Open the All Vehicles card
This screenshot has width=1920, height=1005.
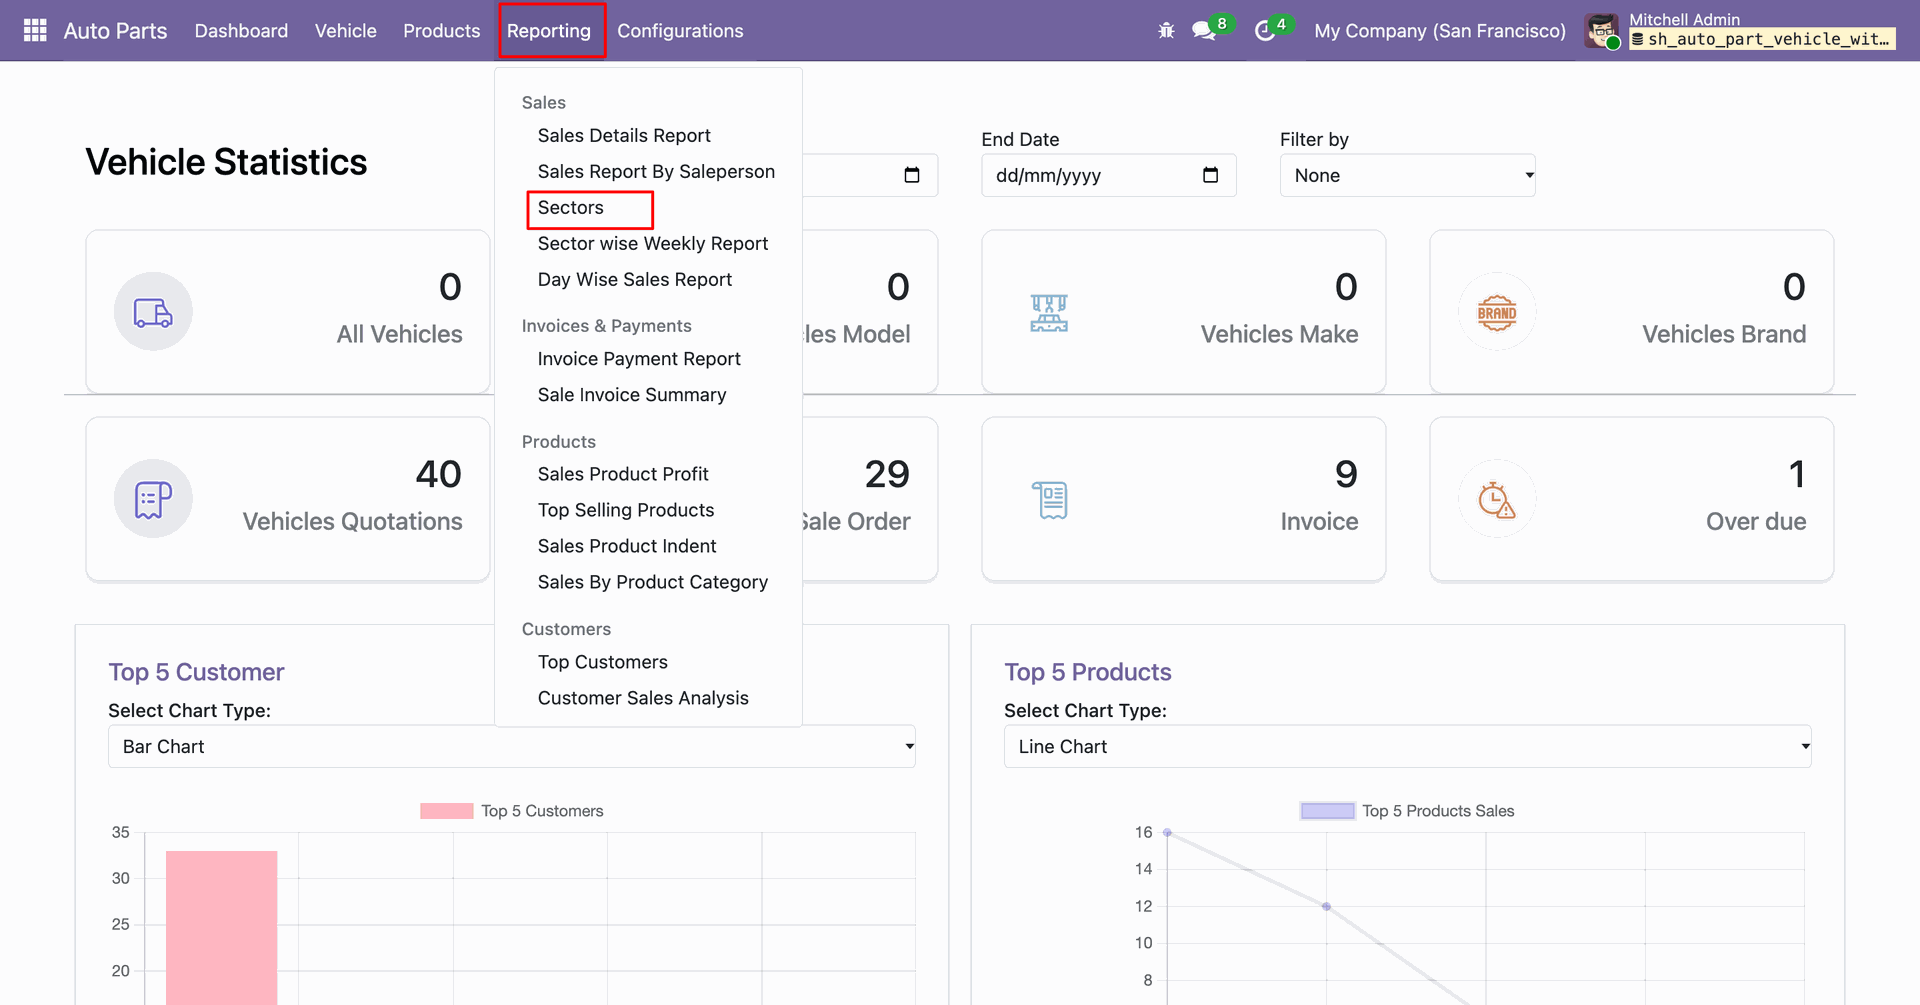288,311
